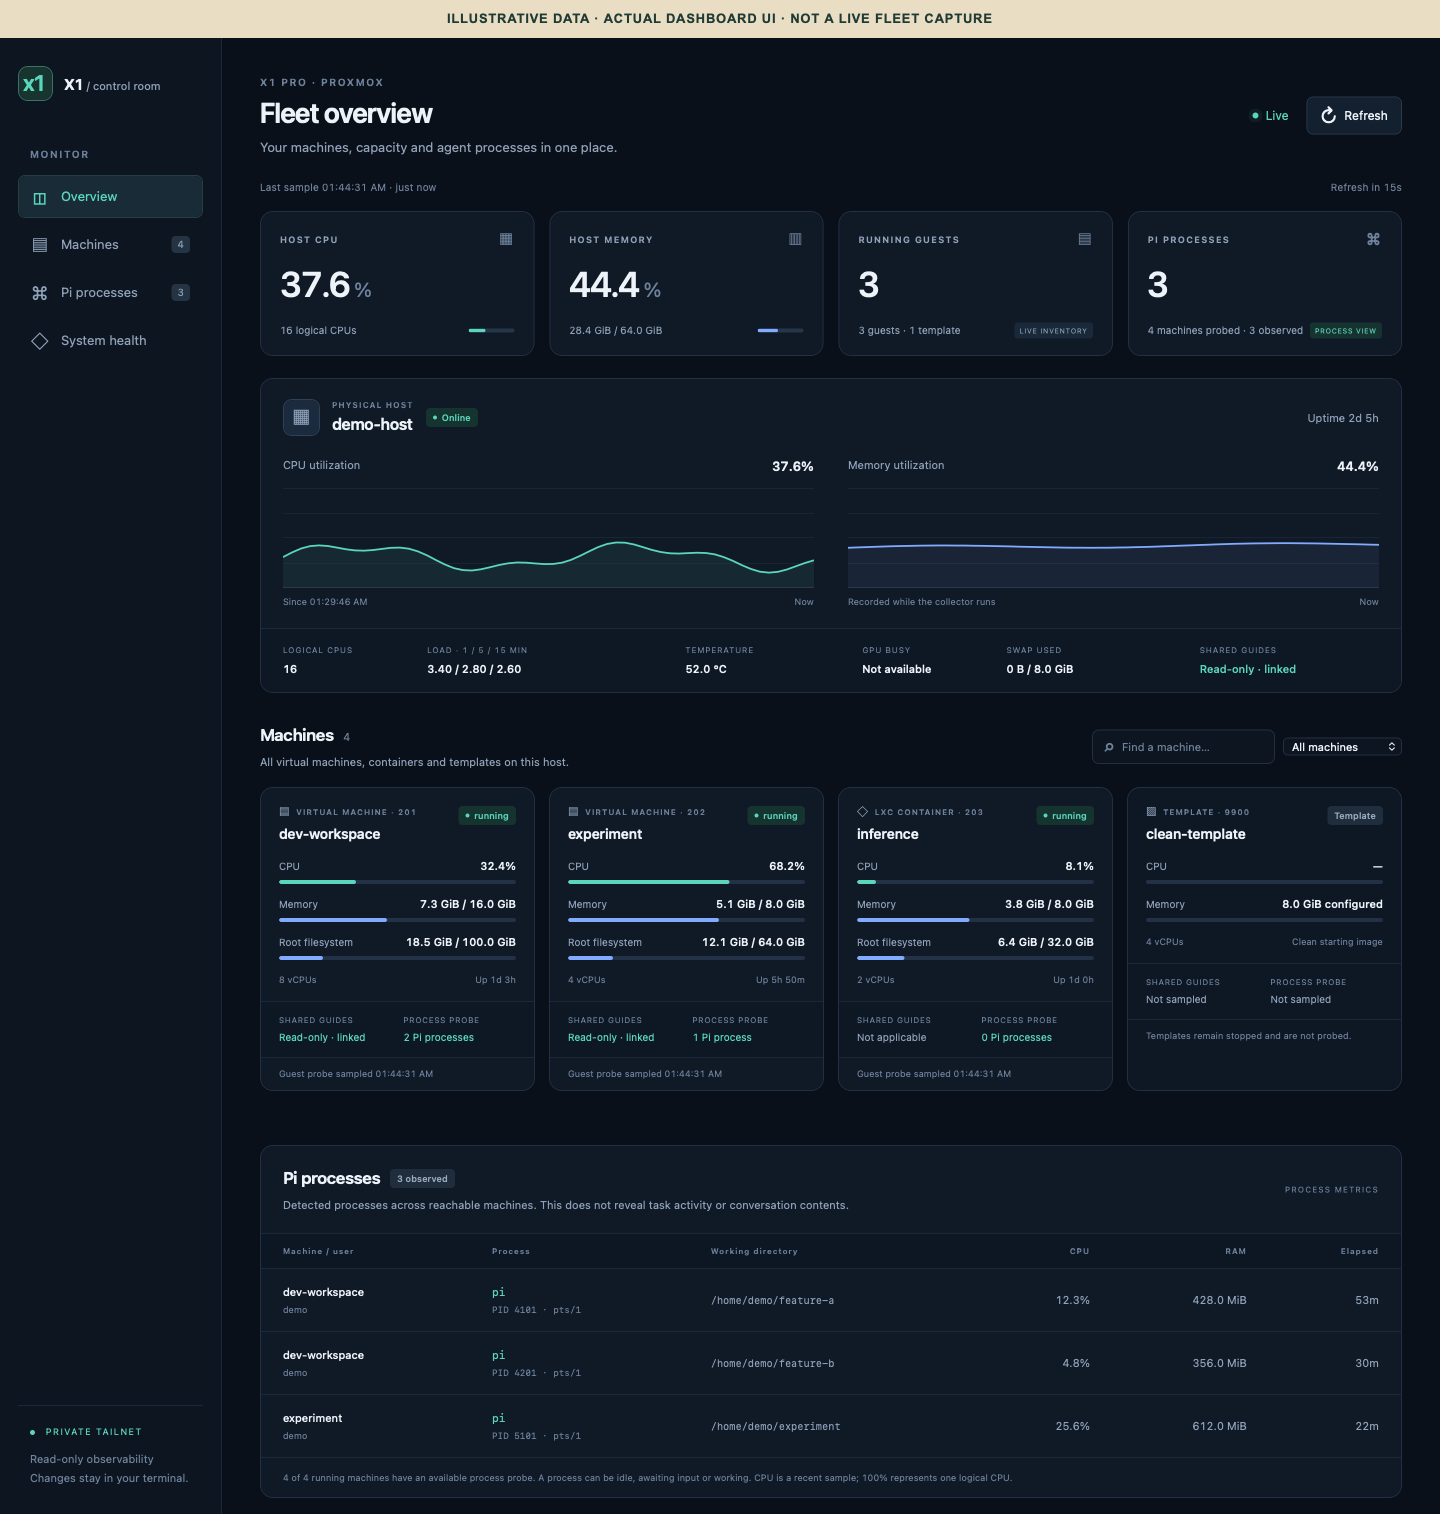Click the running badge on experiment card
The width and height of the screenshot is (1440, 1514).
[x=776, y=816]
